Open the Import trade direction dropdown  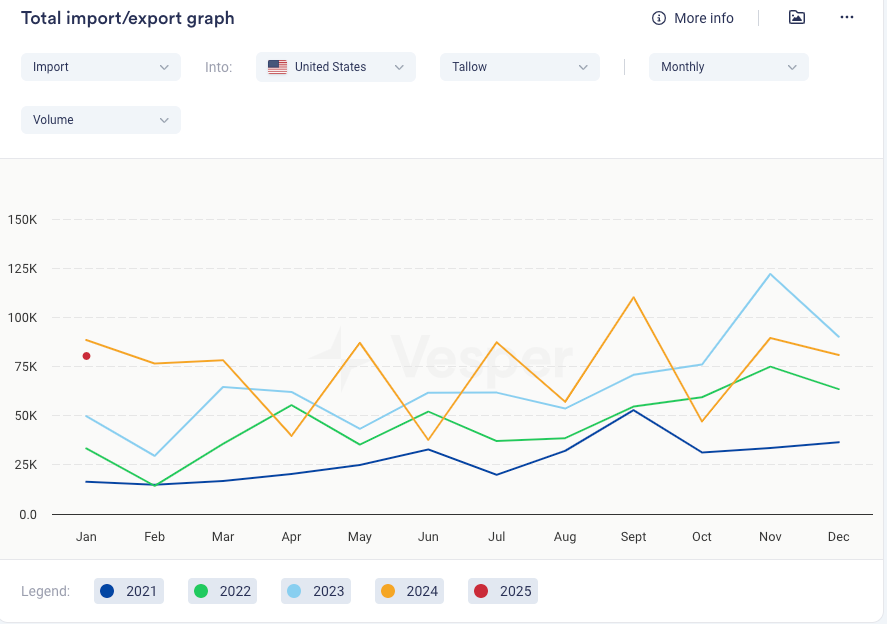(x=101, y=67)
